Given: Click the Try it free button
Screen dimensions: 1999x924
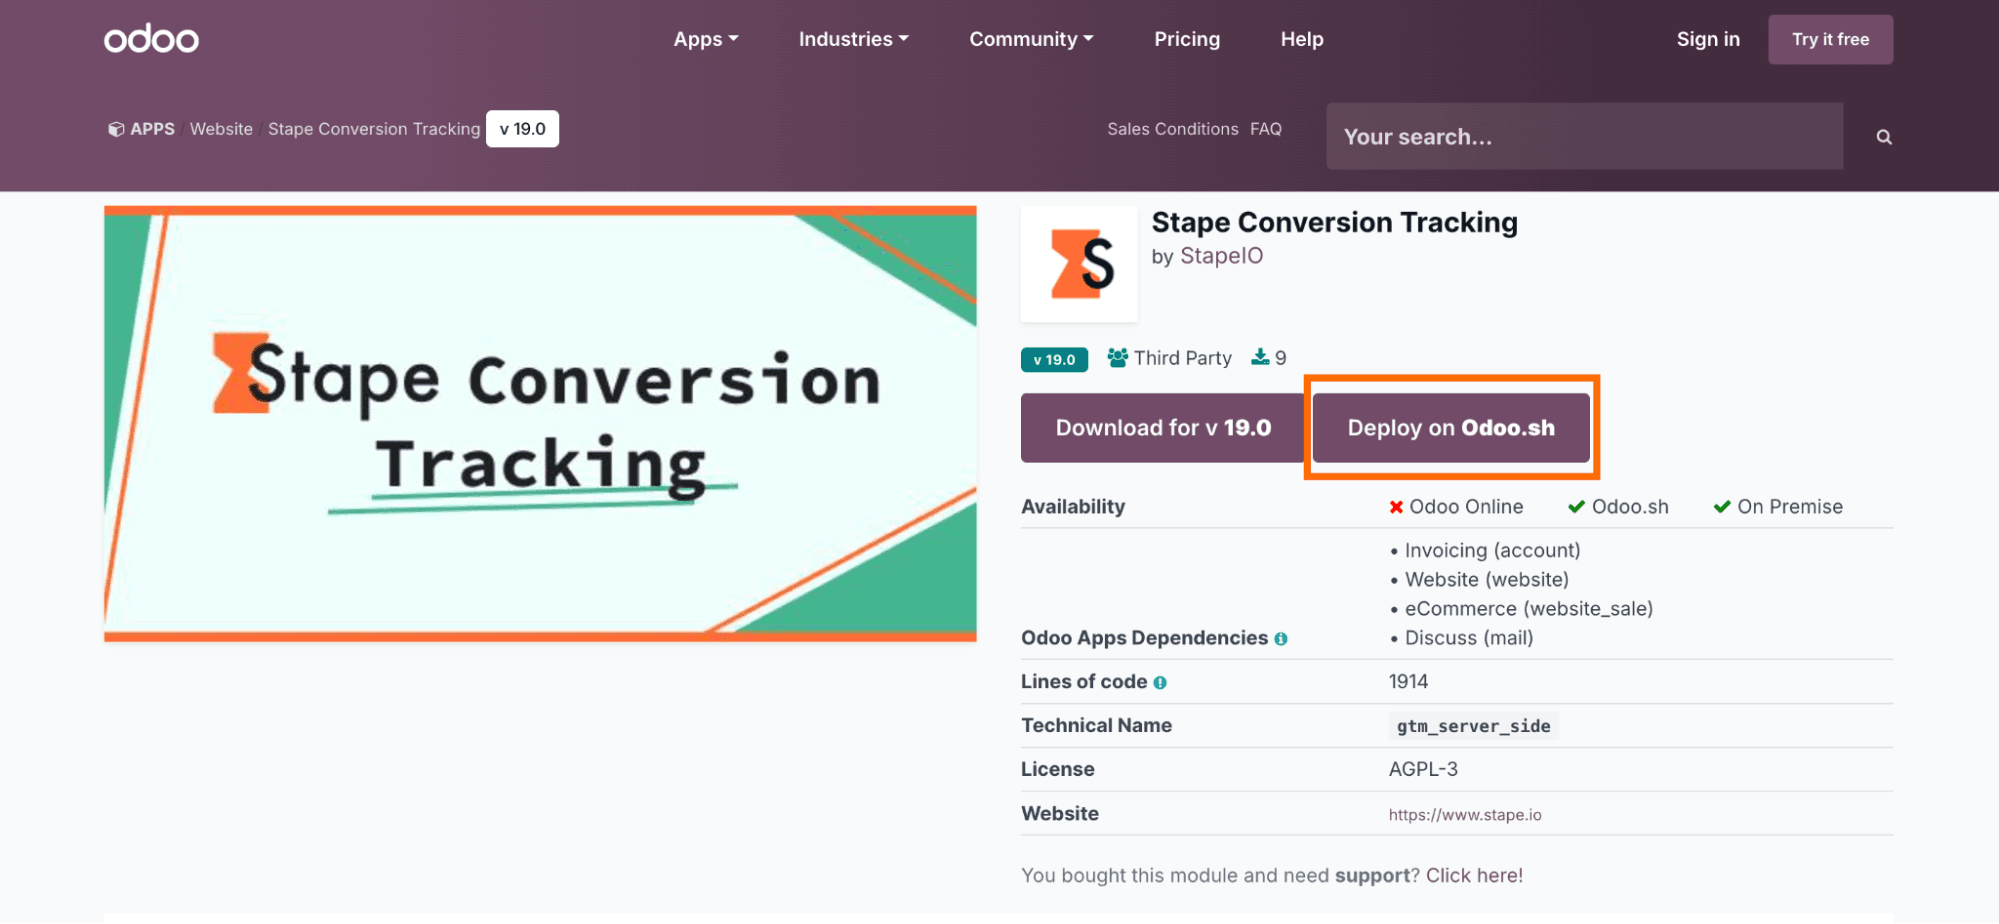Looking at the screenshot, I should click(x=1830, y=39).
